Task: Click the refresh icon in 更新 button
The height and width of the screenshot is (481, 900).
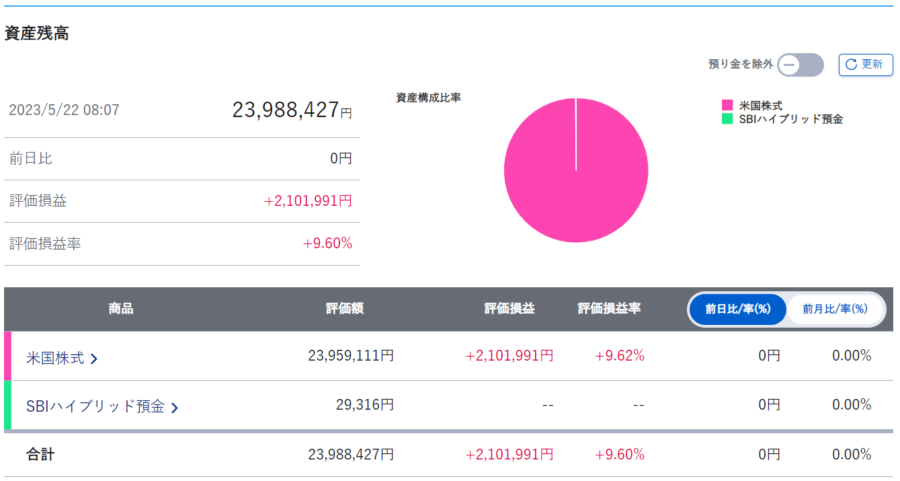Action: 851,65
